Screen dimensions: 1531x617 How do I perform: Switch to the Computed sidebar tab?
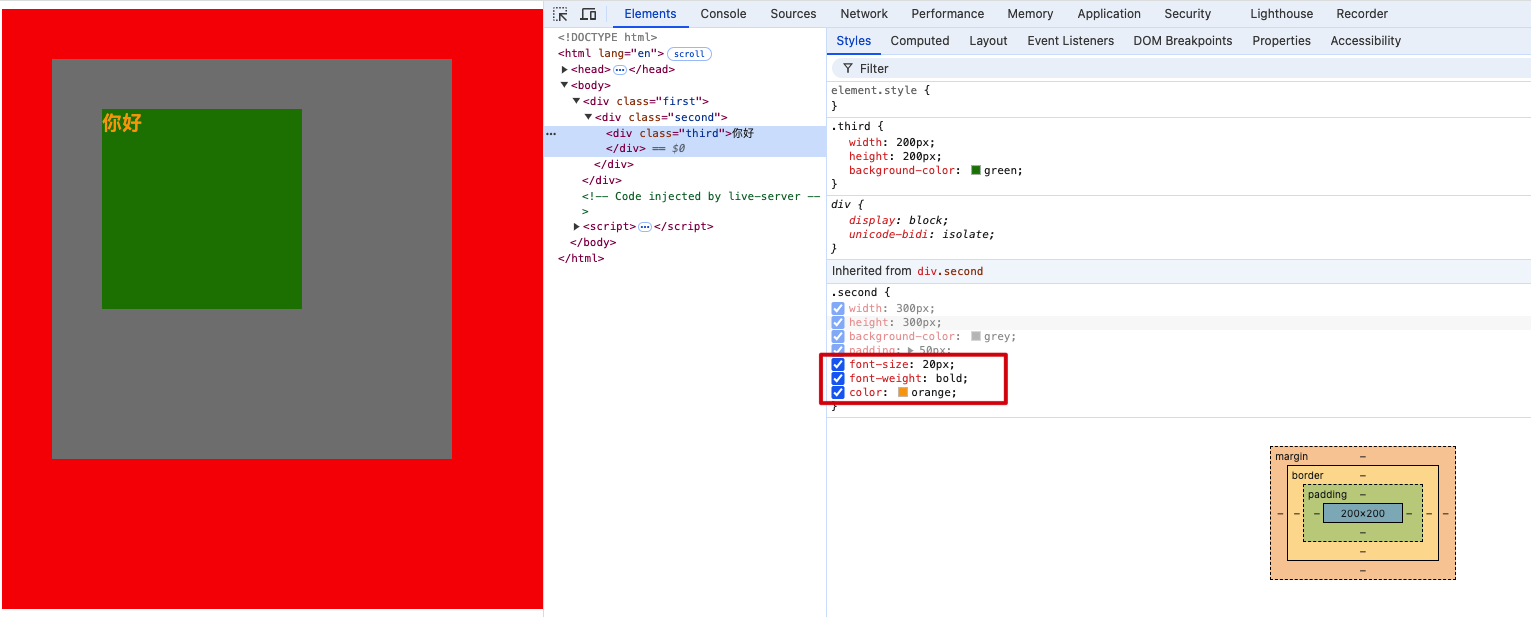click(920, 41)
